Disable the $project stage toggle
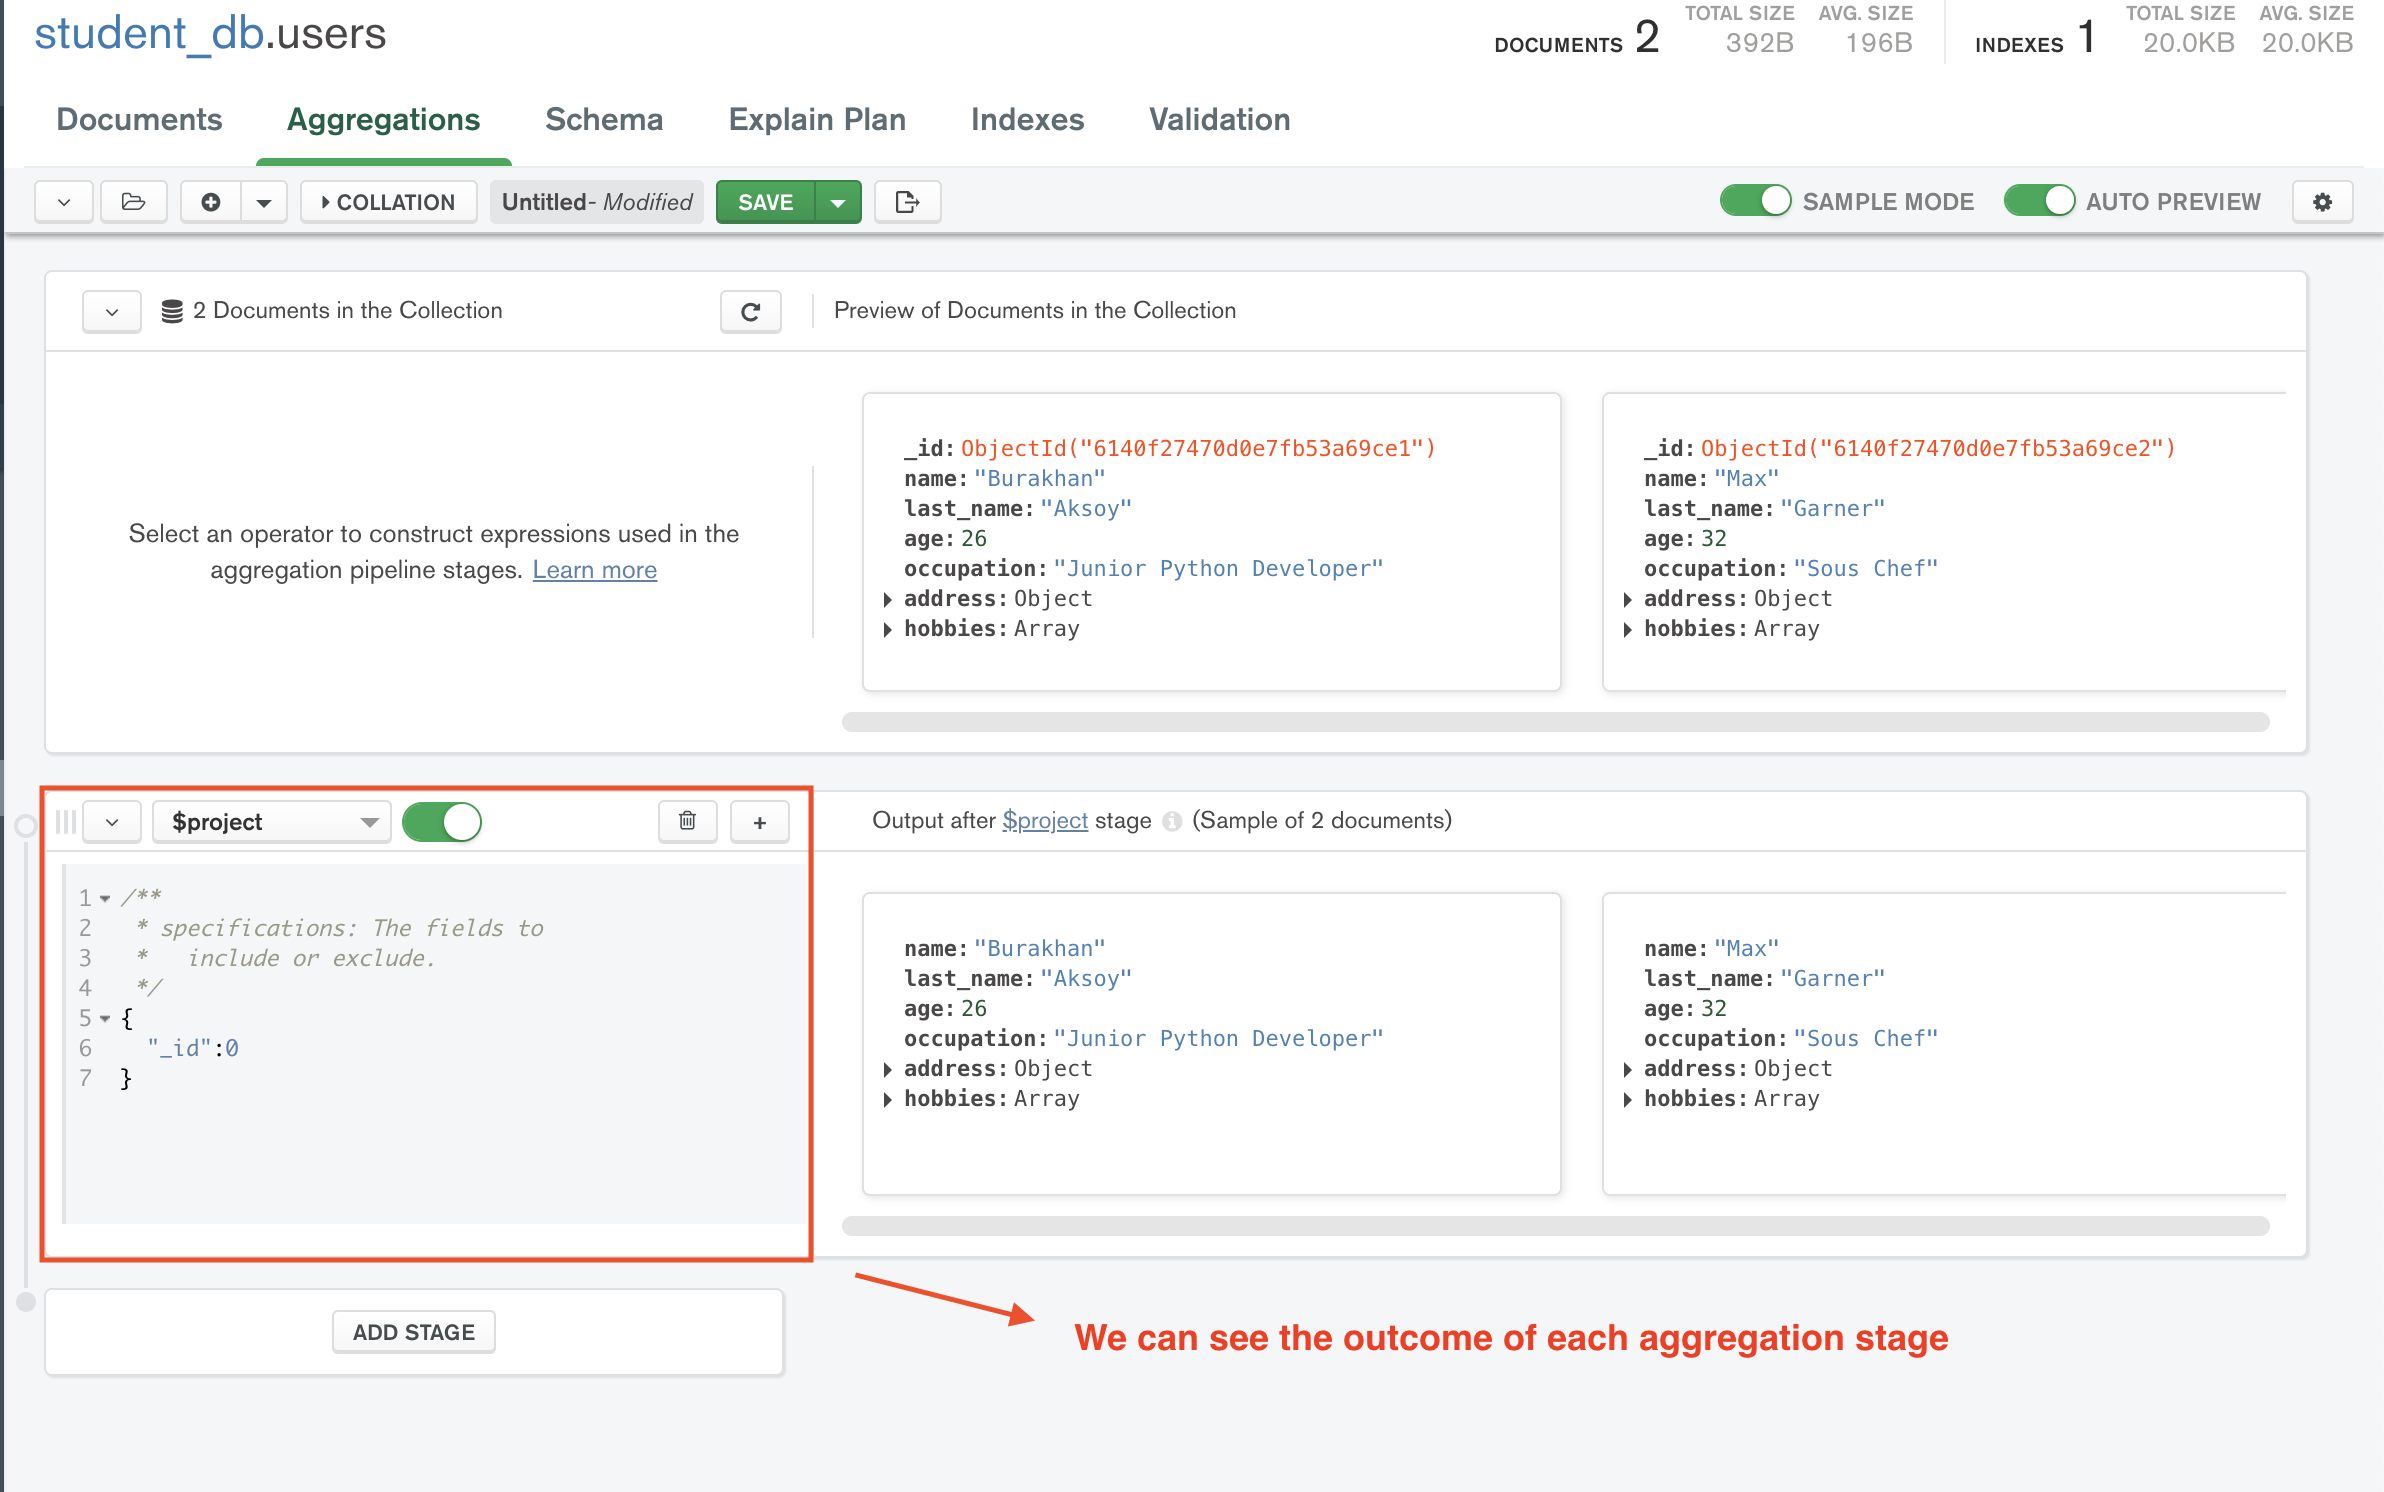This screenshot has width=2384, height=1492. click(x=441, y=821)
